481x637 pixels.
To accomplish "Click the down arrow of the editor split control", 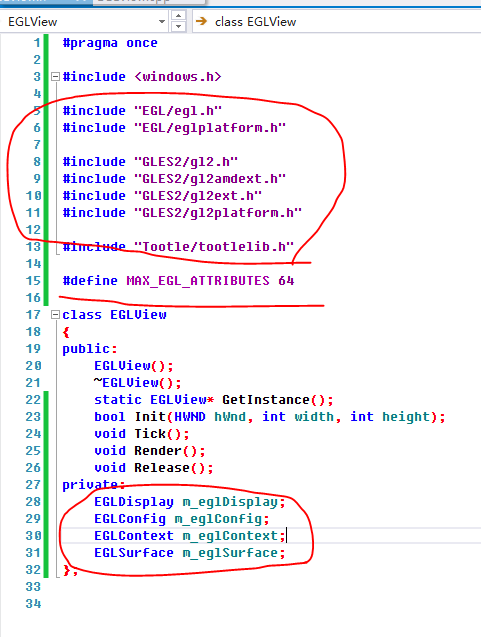I will click(x=178, y=26).
